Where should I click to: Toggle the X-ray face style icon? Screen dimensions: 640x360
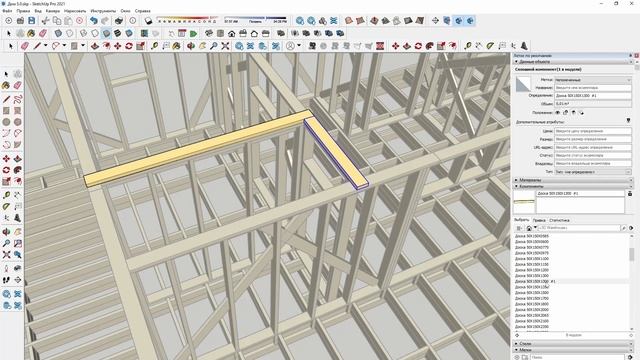click(58, 33)
